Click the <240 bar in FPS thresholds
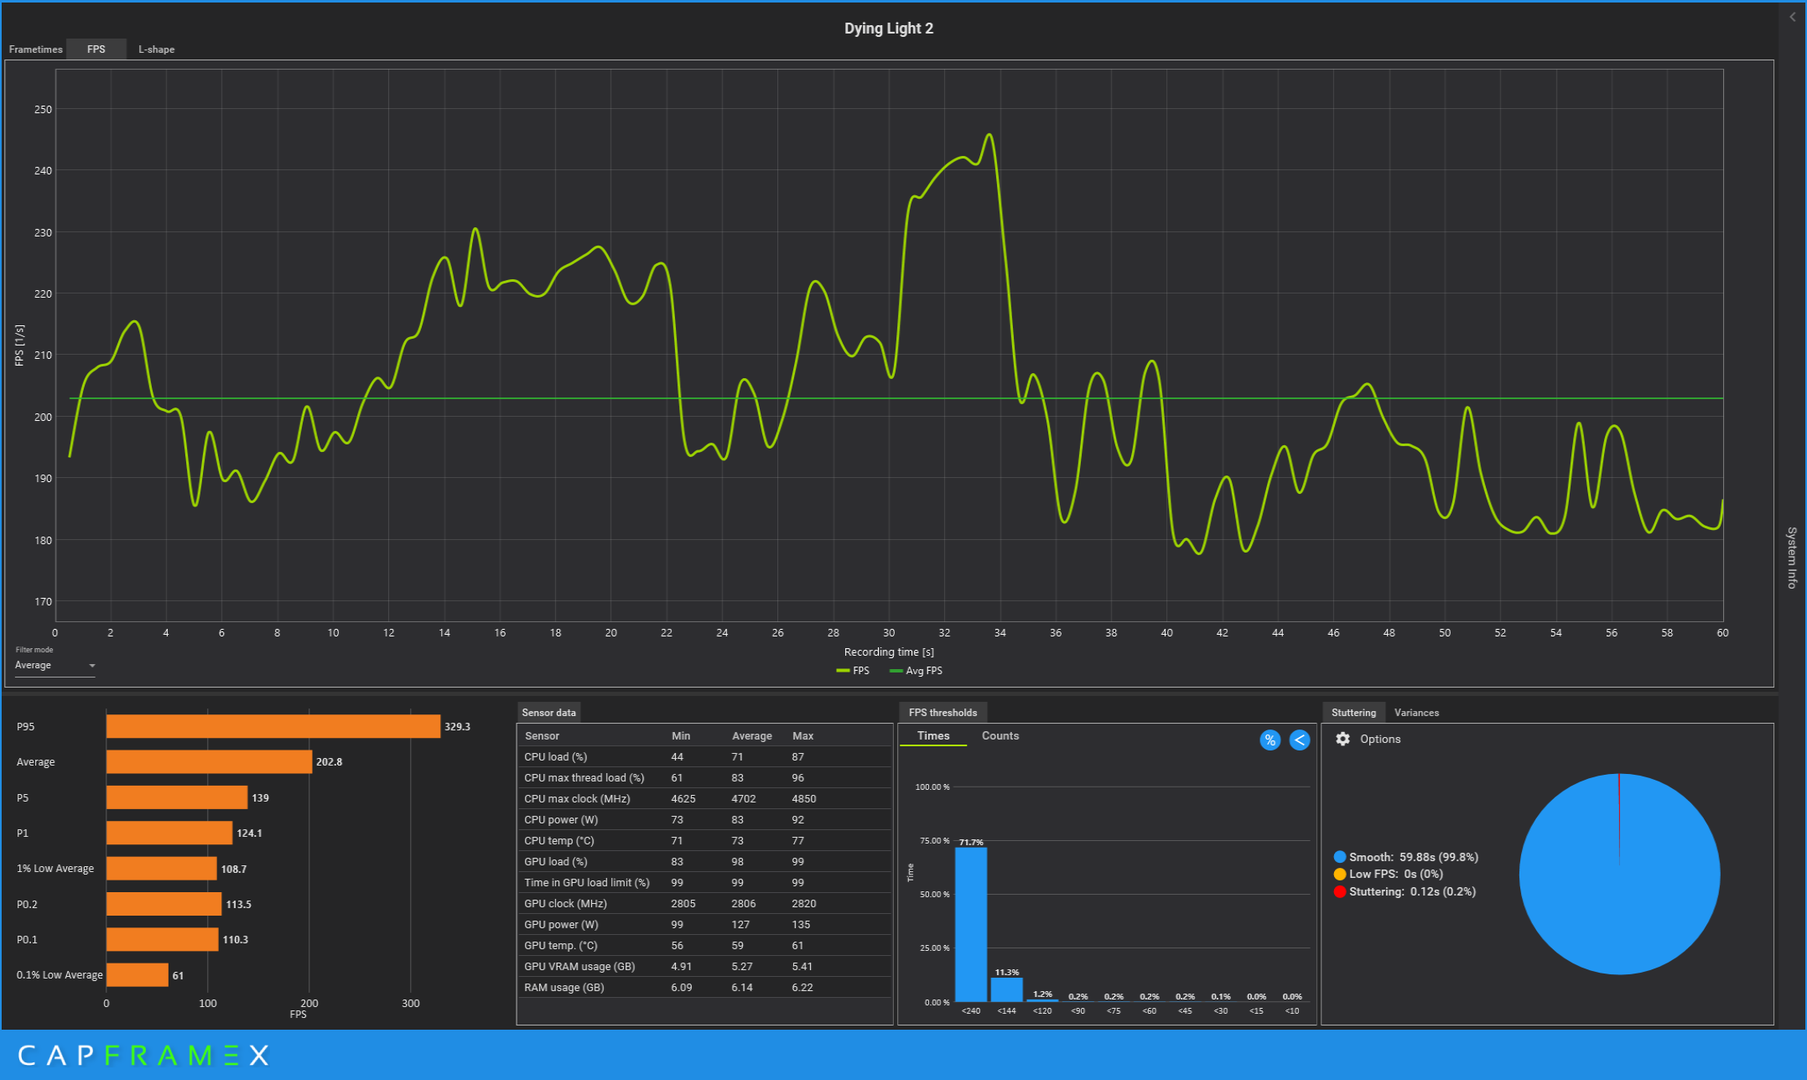Image resolution: width=1807 pixels, height=1080 pixels. pyautogui.click(x=971, y=924)
